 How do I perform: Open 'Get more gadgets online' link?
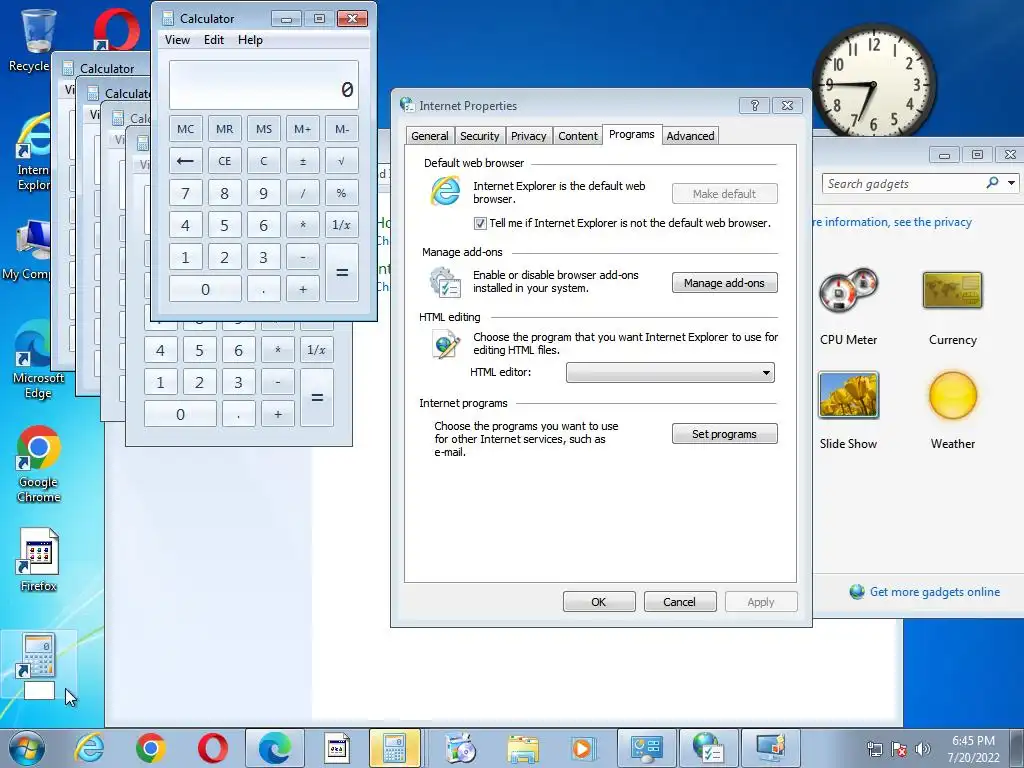pos(934,592)
